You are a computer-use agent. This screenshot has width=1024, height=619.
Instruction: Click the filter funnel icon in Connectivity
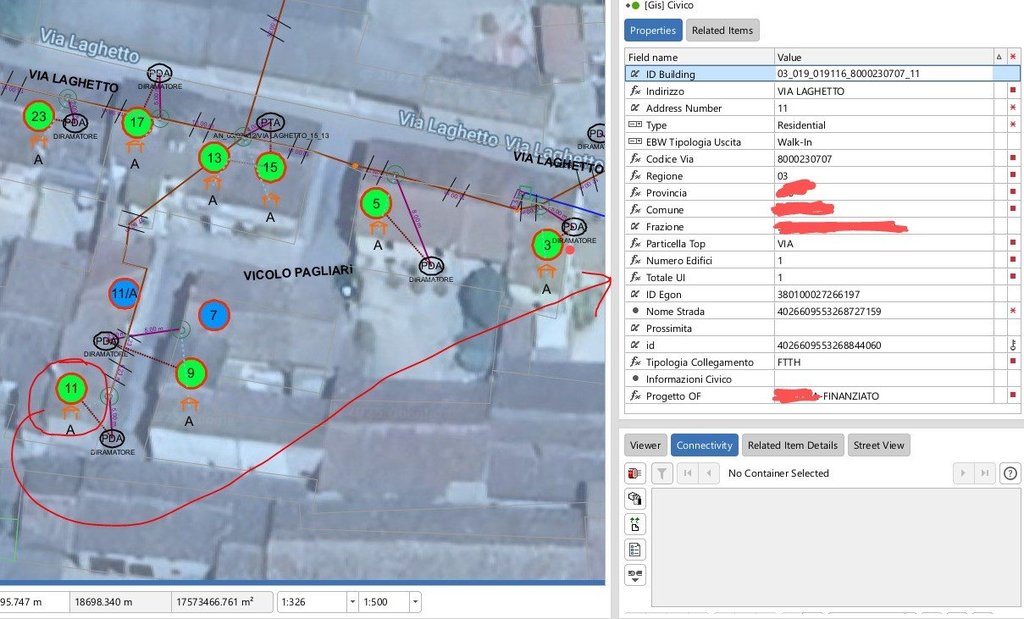[662, 473]
